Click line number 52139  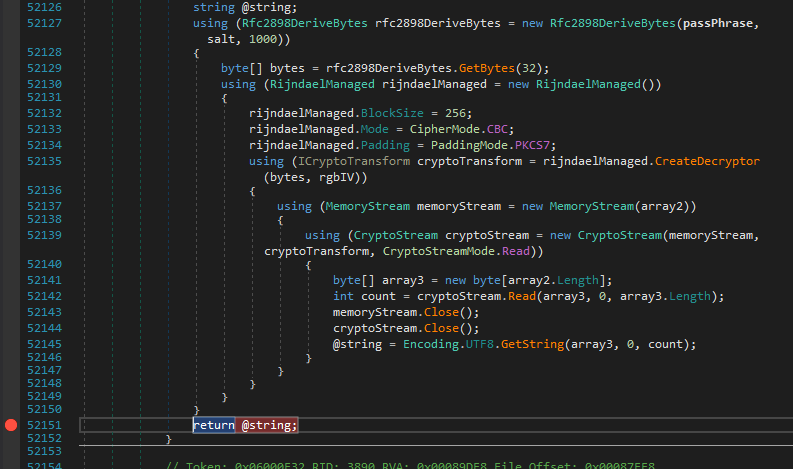[45, 235]
